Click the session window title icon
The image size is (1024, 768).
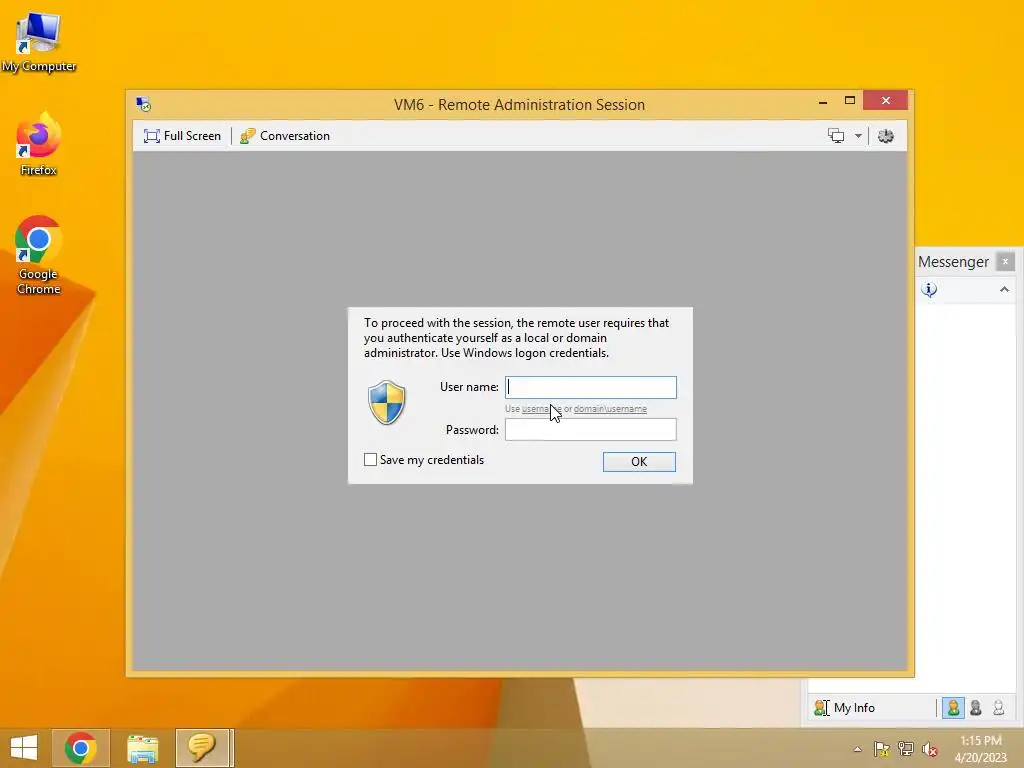[x=144, y=104]
